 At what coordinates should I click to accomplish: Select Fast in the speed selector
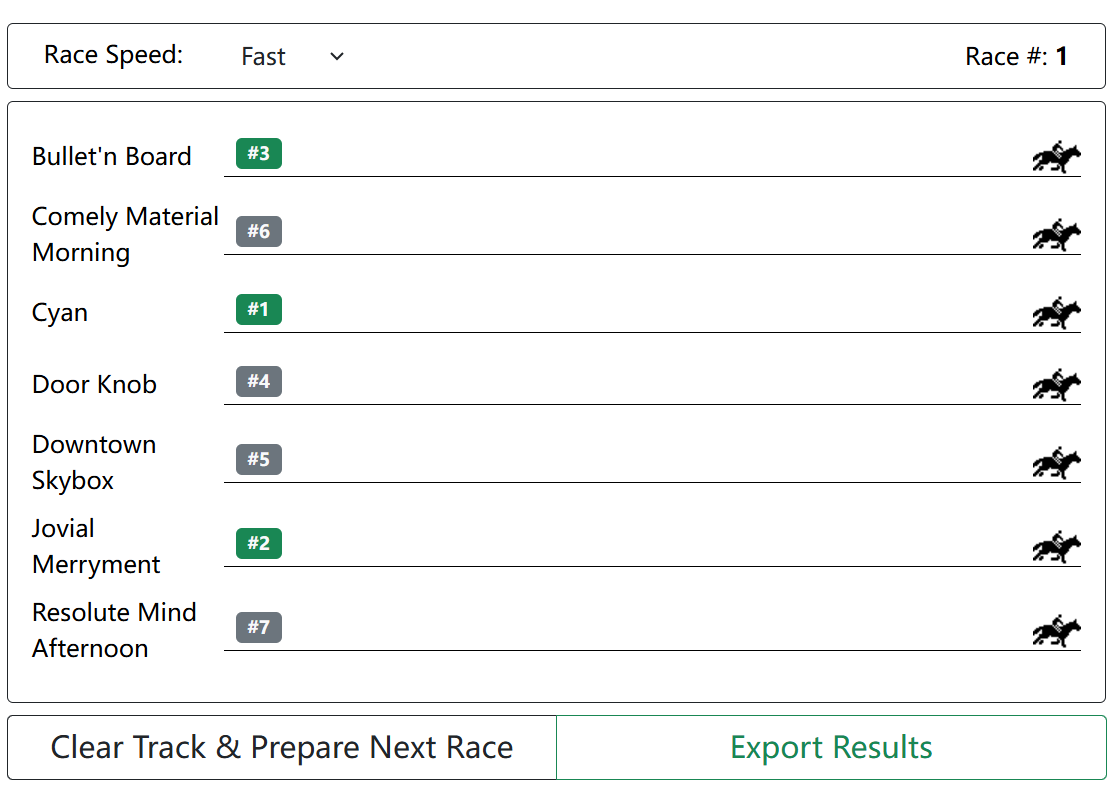click(263, 56)
